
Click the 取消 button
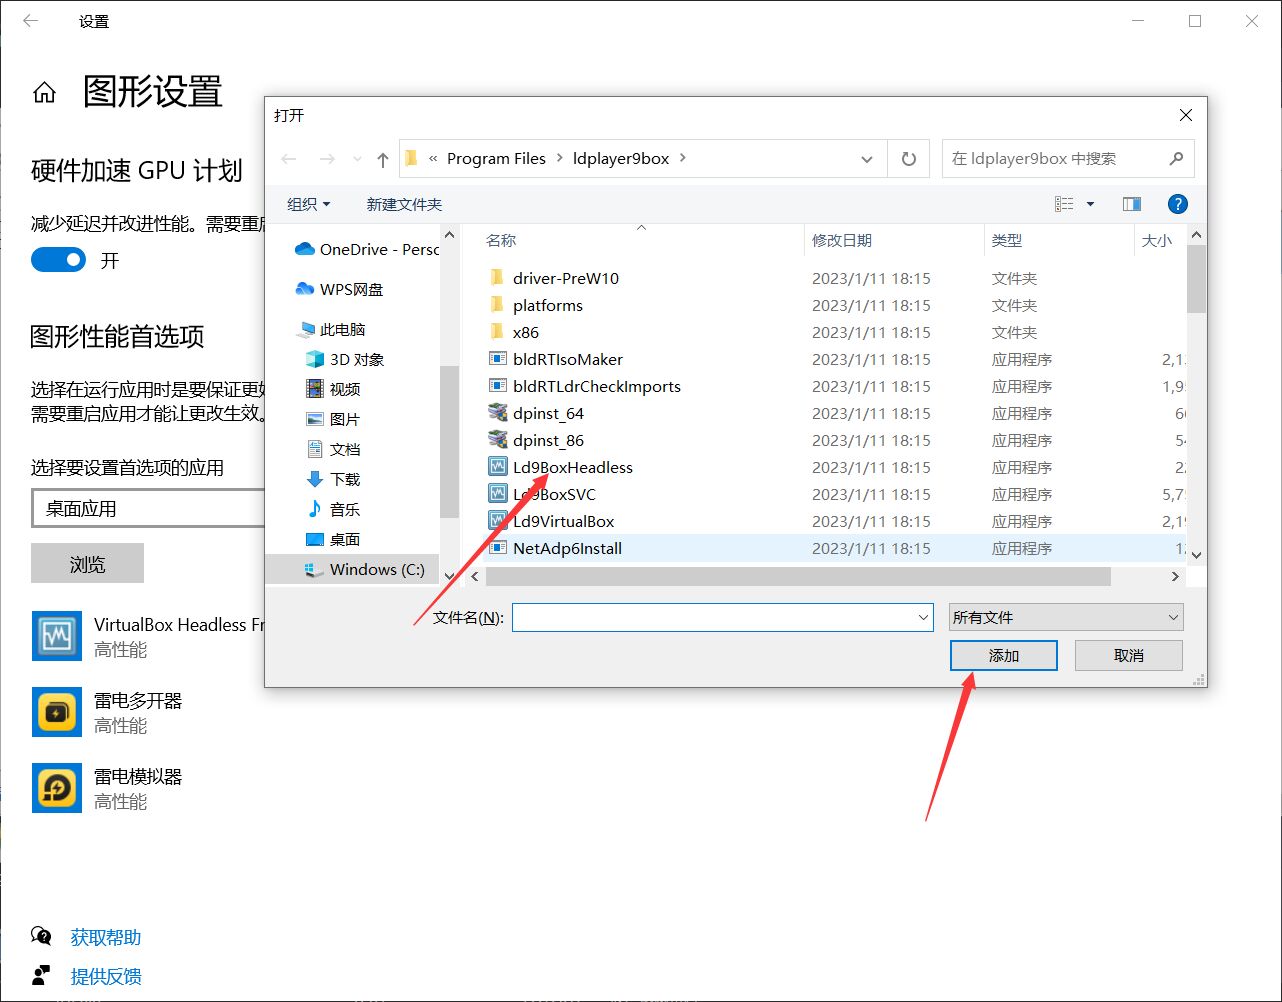click(1128, 655)
